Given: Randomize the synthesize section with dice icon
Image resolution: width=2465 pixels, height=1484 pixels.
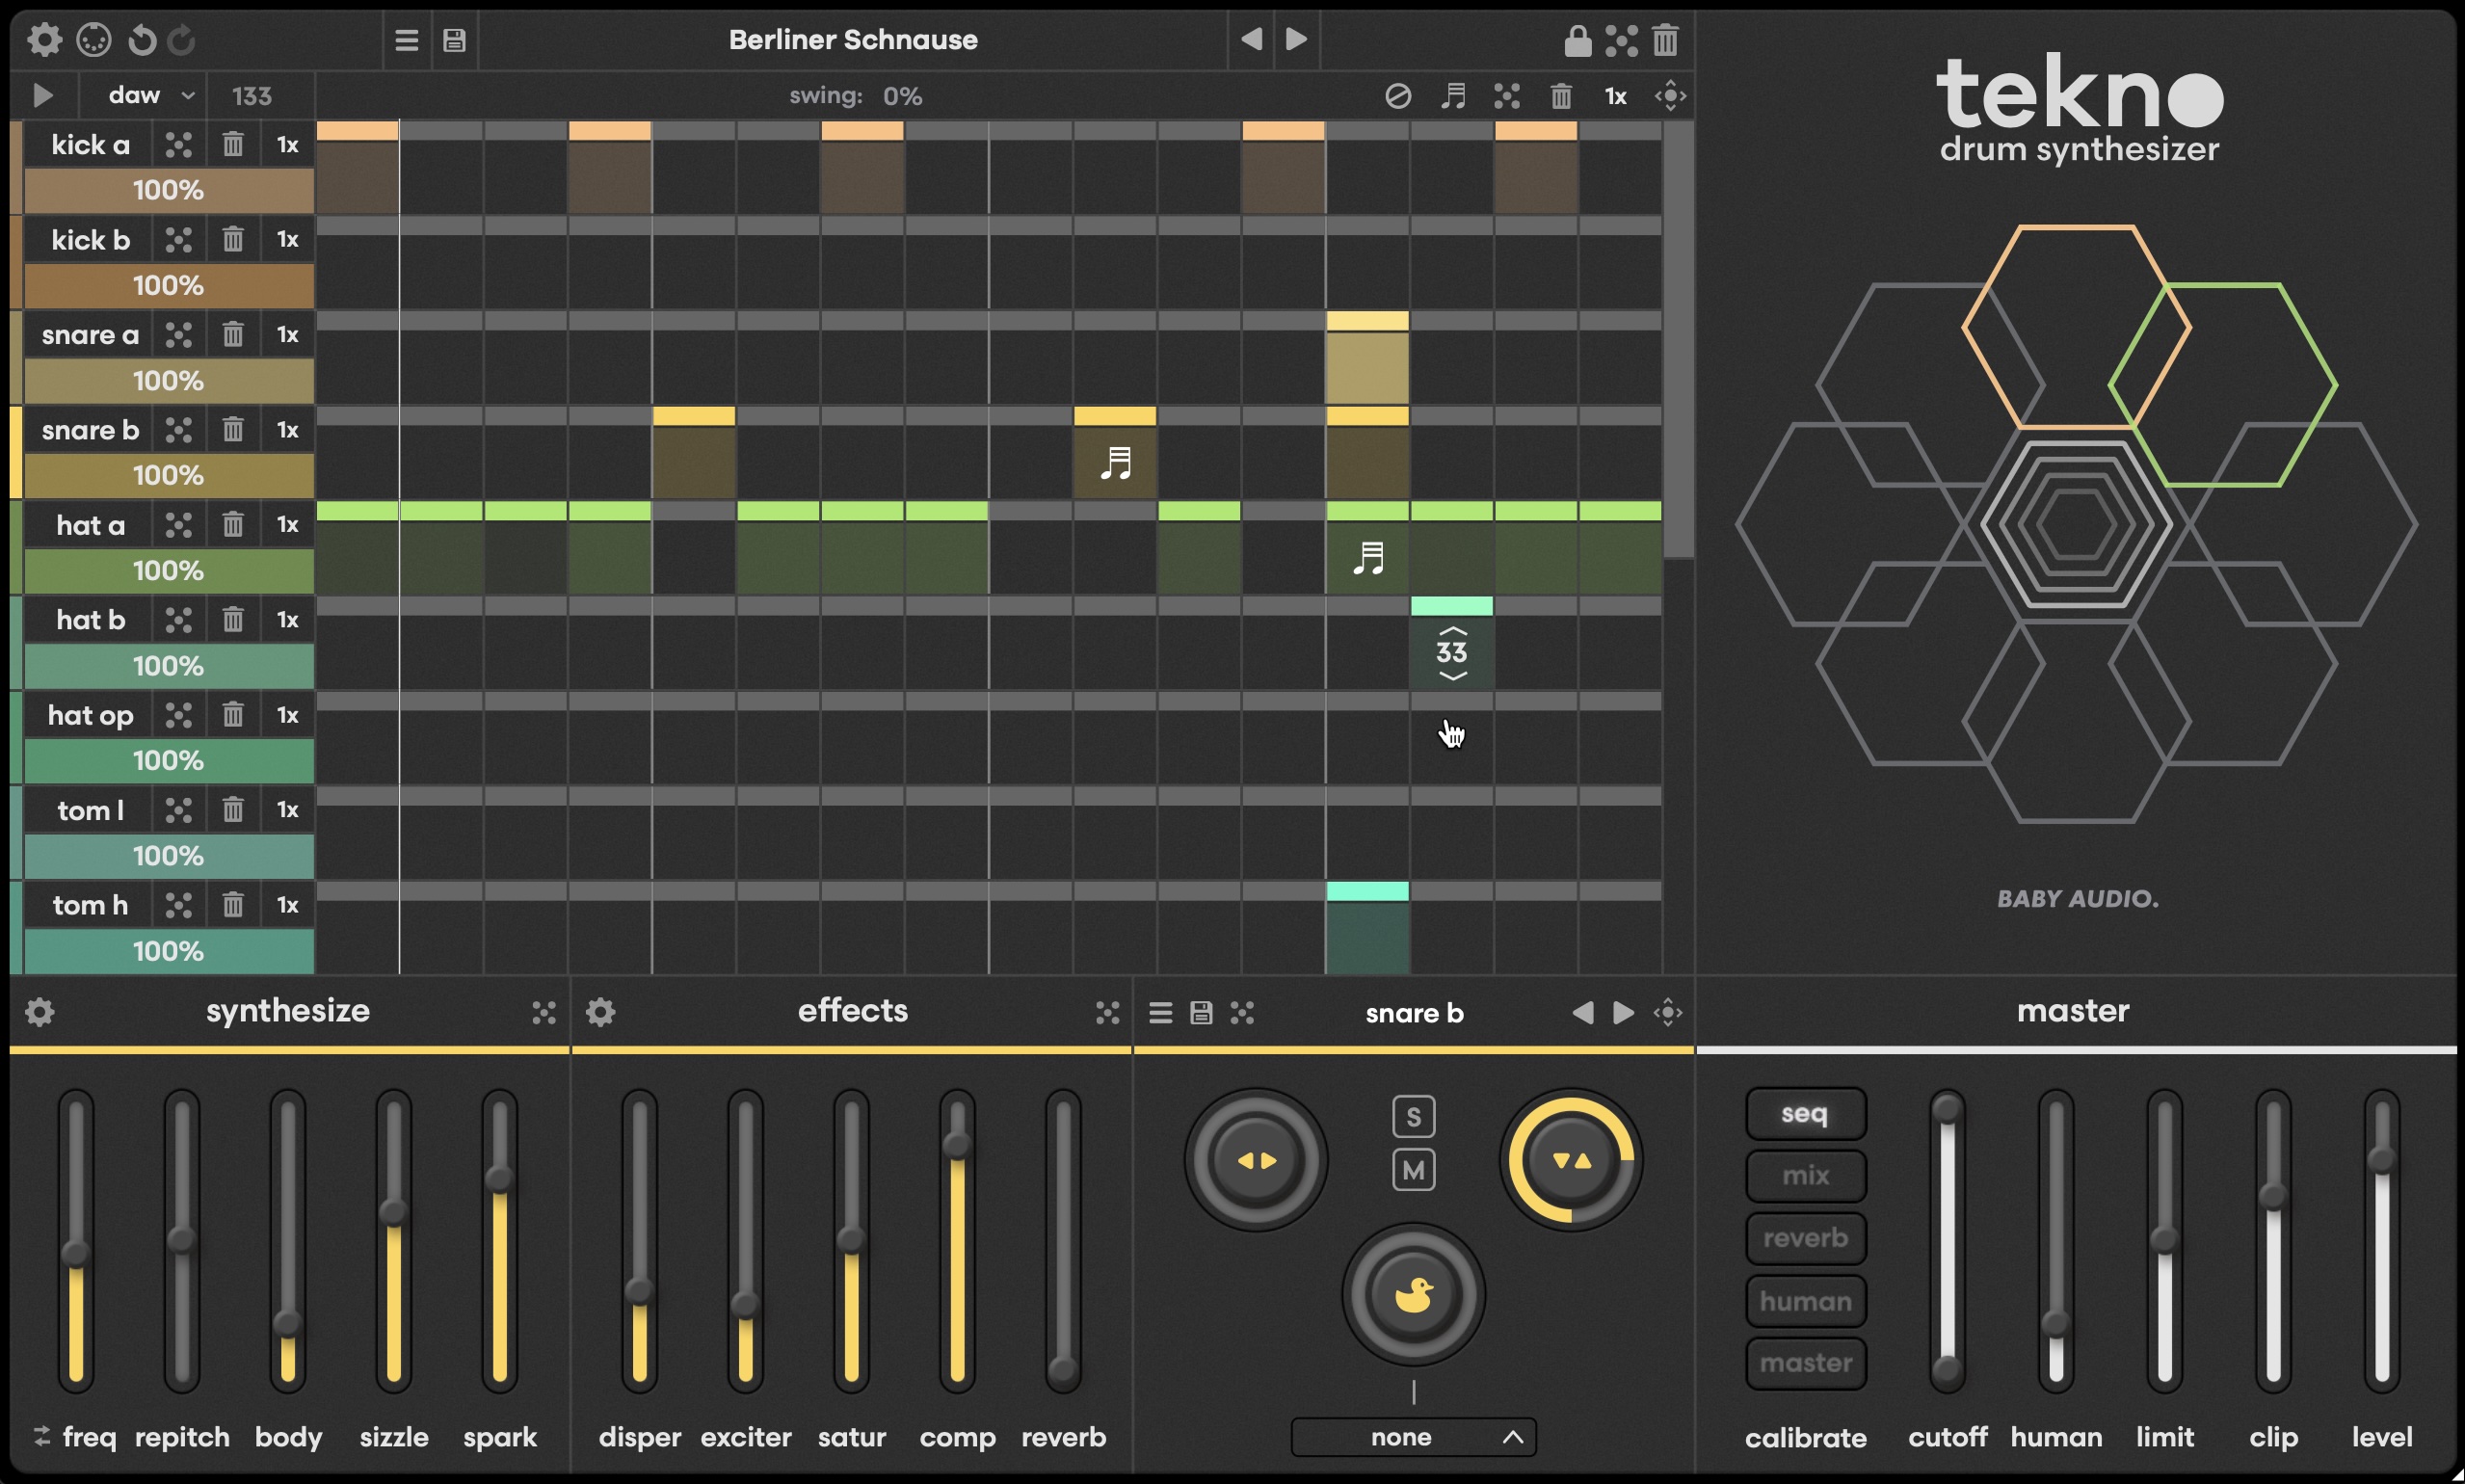Looking at the screenshot, I should (x=543, y=1013).
